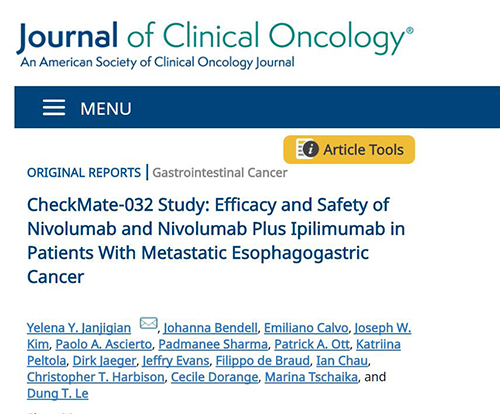Open Ian Chau author link
The height and width of the screenshot is (414, 500).
[x=342, y=361]
